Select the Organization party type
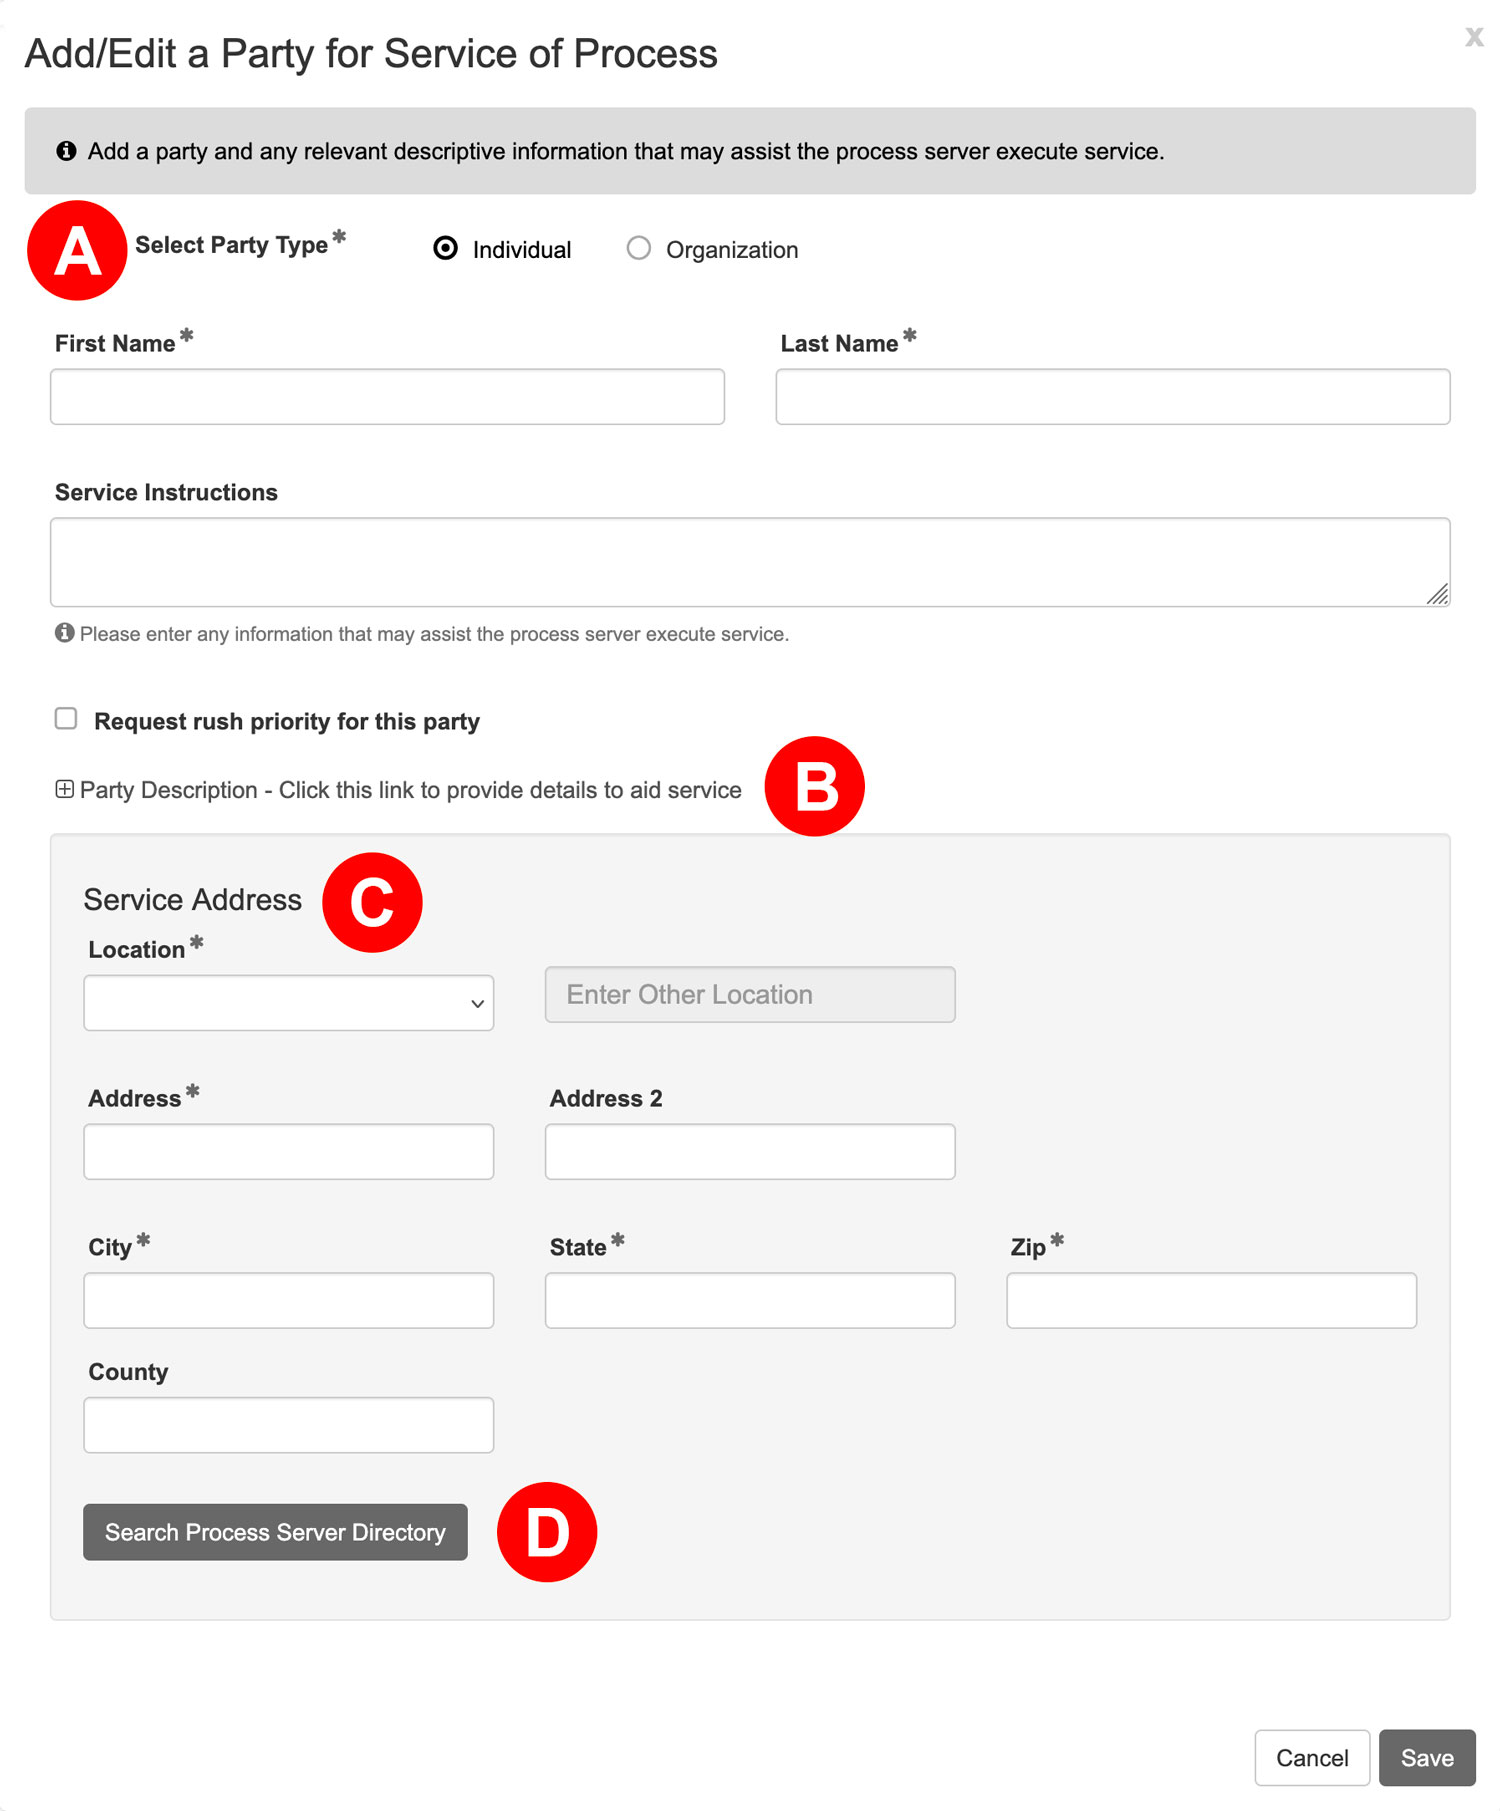 638,248
